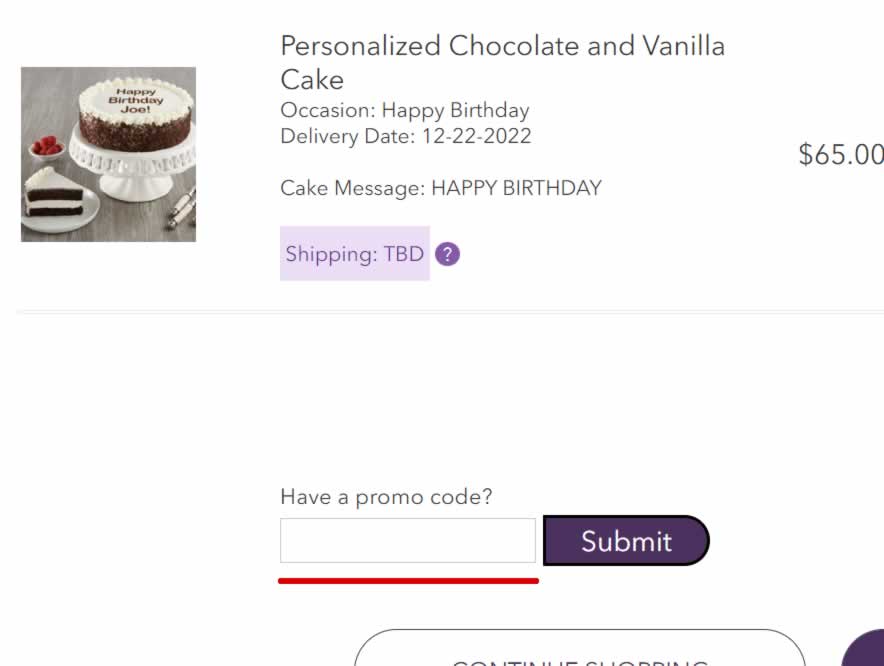884x666 pixels.
Task: Click the Delivery Date 12-22-2022 text
Action: point(406,136)
